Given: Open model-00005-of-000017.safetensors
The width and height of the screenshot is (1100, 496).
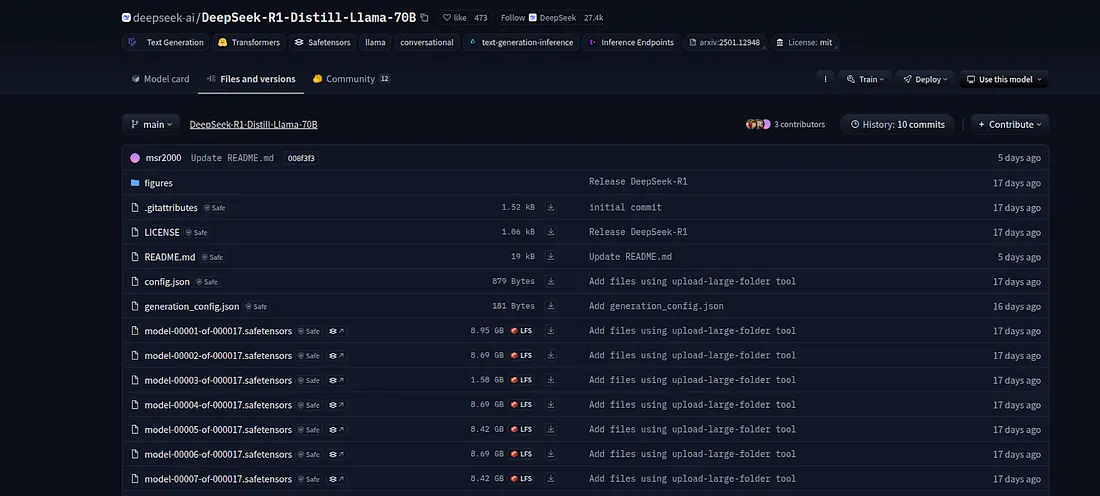Looking at the screenshot, I should click(218, 429).
